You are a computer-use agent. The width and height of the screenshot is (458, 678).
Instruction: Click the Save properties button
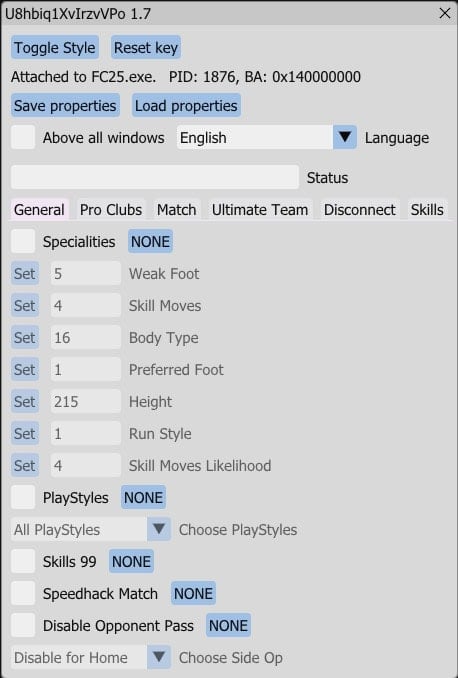point(65,106)
